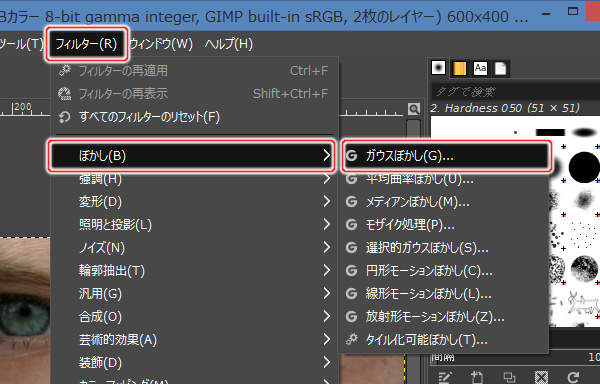
Task: Expand the 合成(O) submenu
Action: pyautogui.click(x=195, y=317)
